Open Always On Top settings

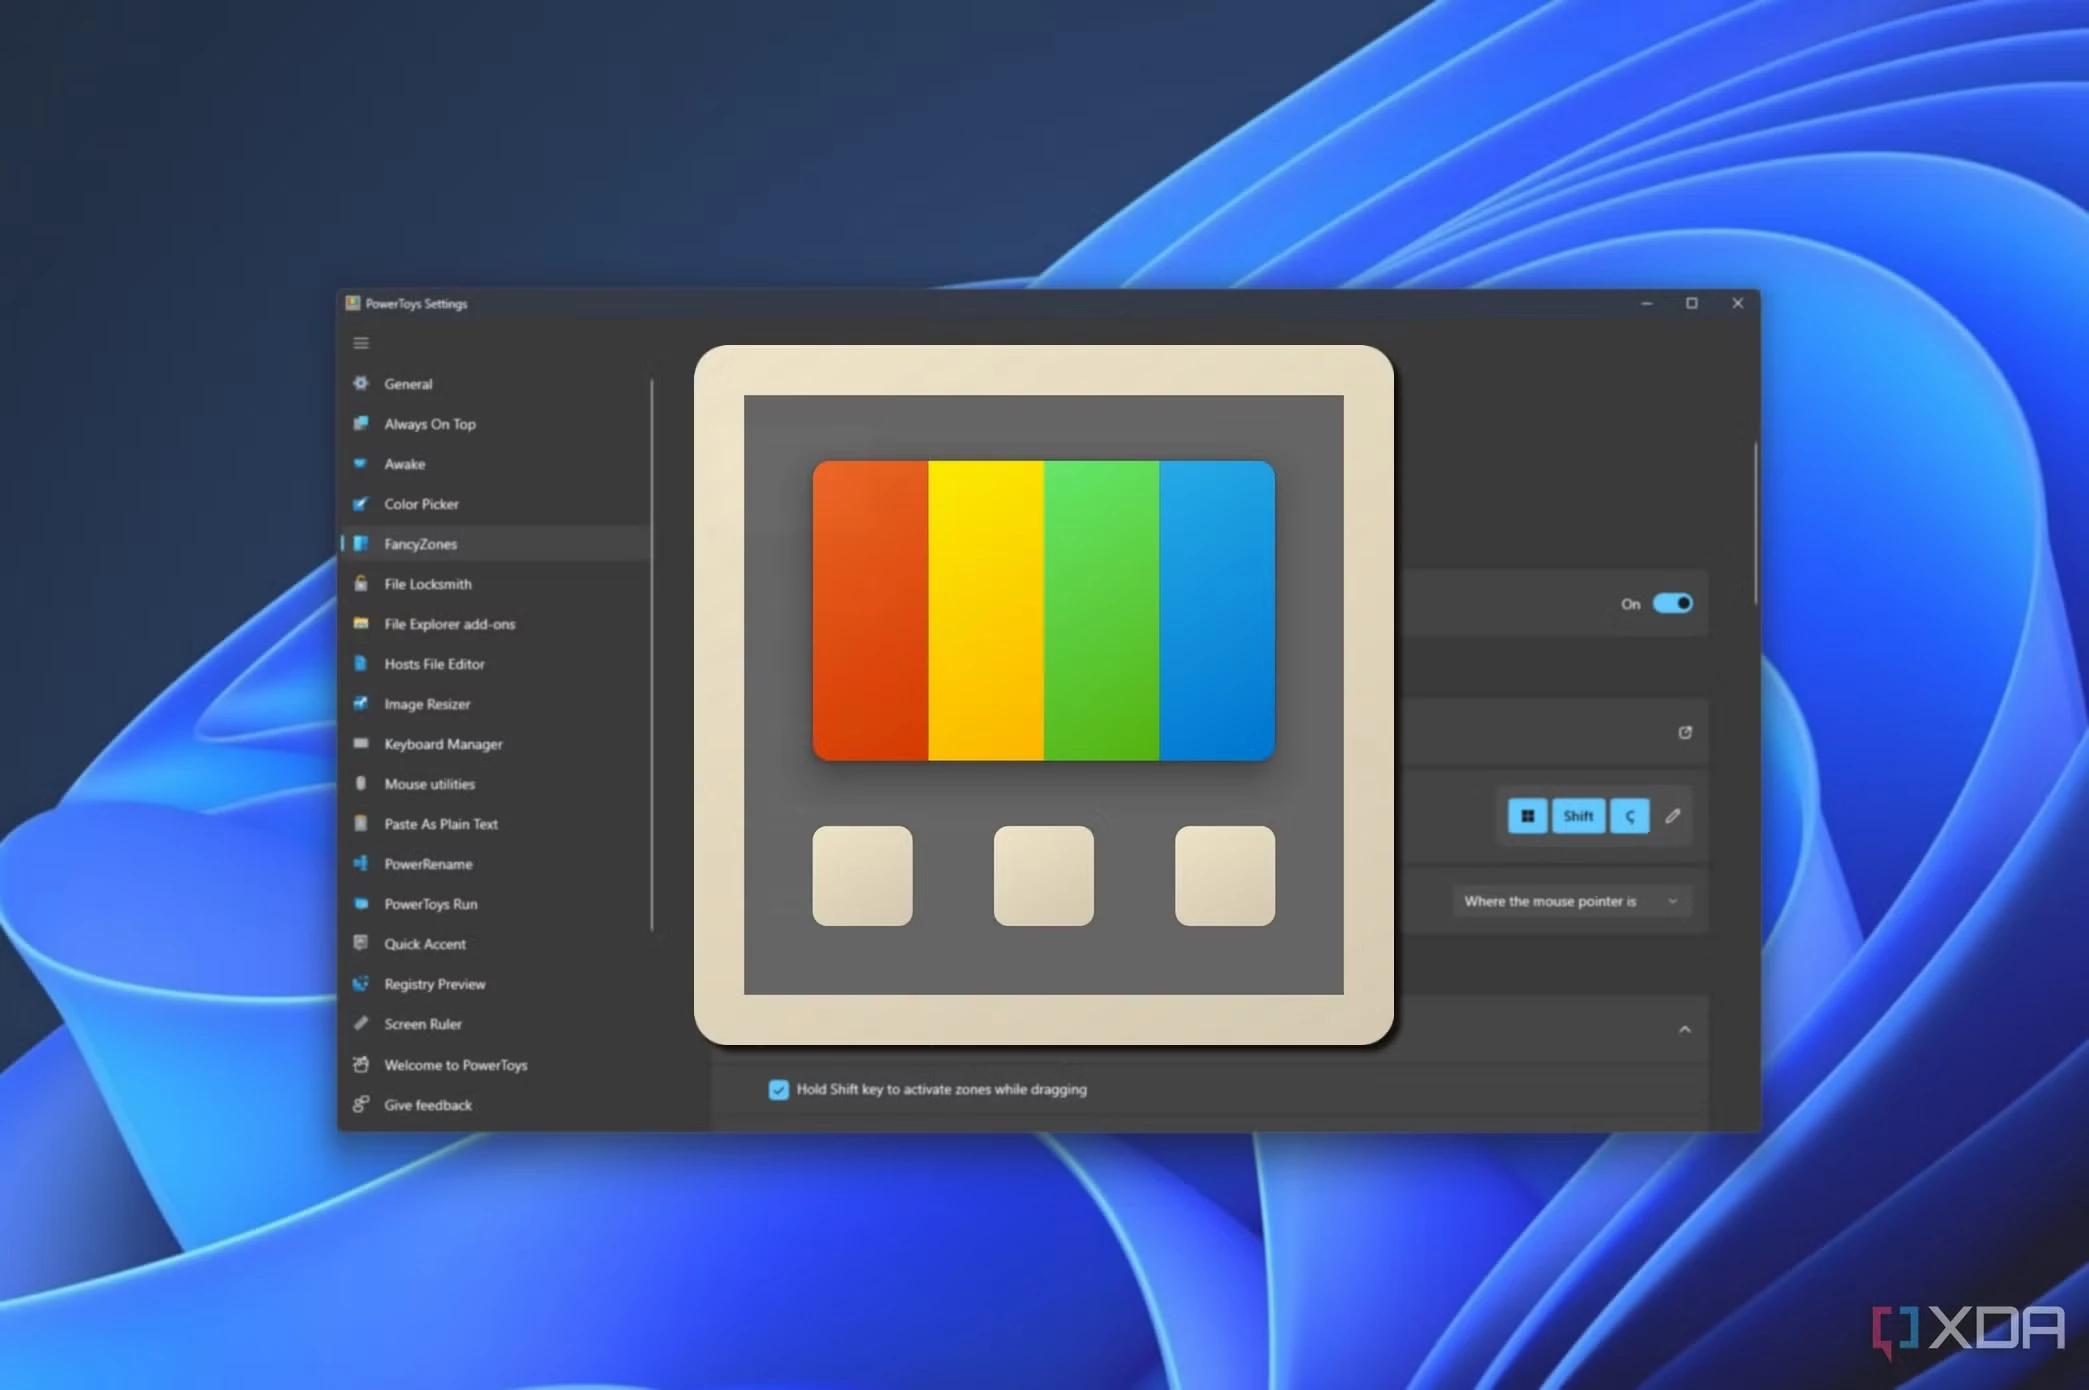[431, 424]
